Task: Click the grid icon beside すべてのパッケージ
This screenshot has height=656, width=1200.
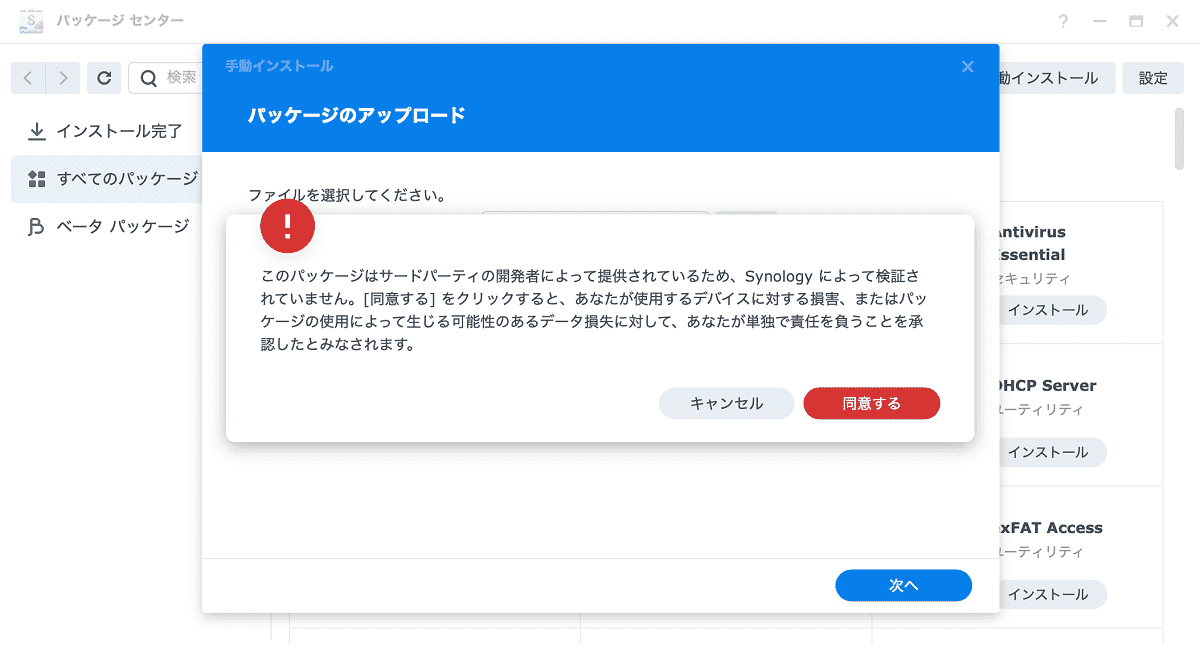Action: (x=37, y=179)
